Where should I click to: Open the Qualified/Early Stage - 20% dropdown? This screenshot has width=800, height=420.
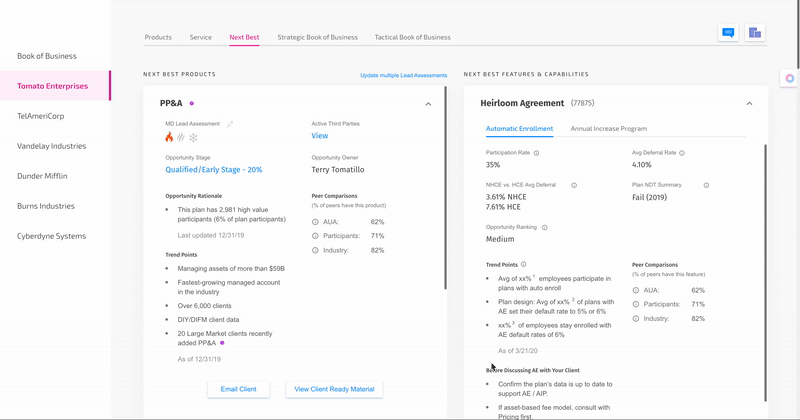click(x=214, y=170)
